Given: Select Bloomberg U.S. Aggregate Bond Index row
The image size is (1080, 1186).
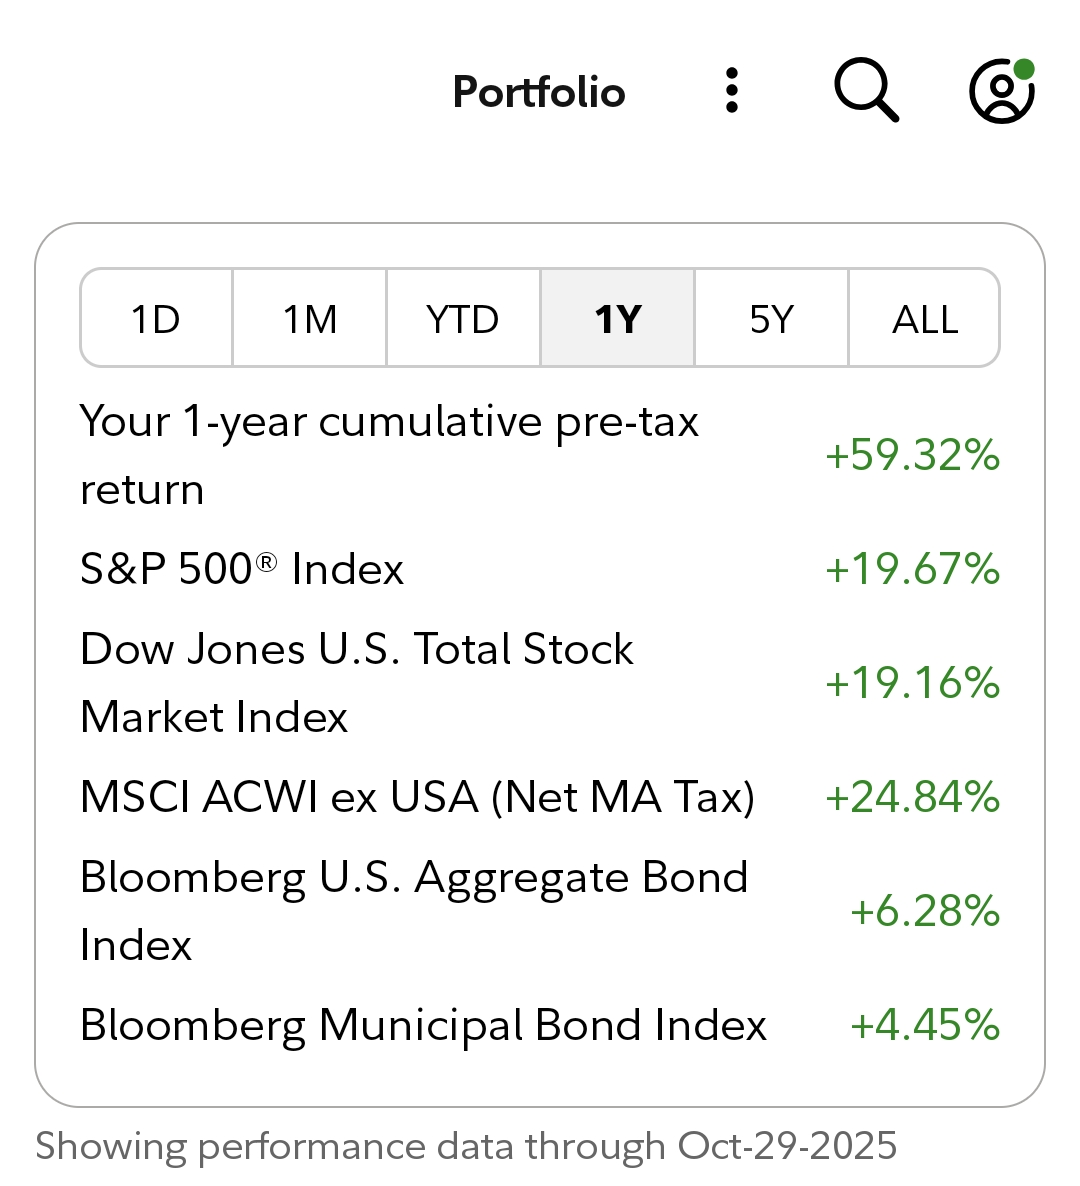Looking at the screenshot, I should pyautogui.click(x=413, y=911).
